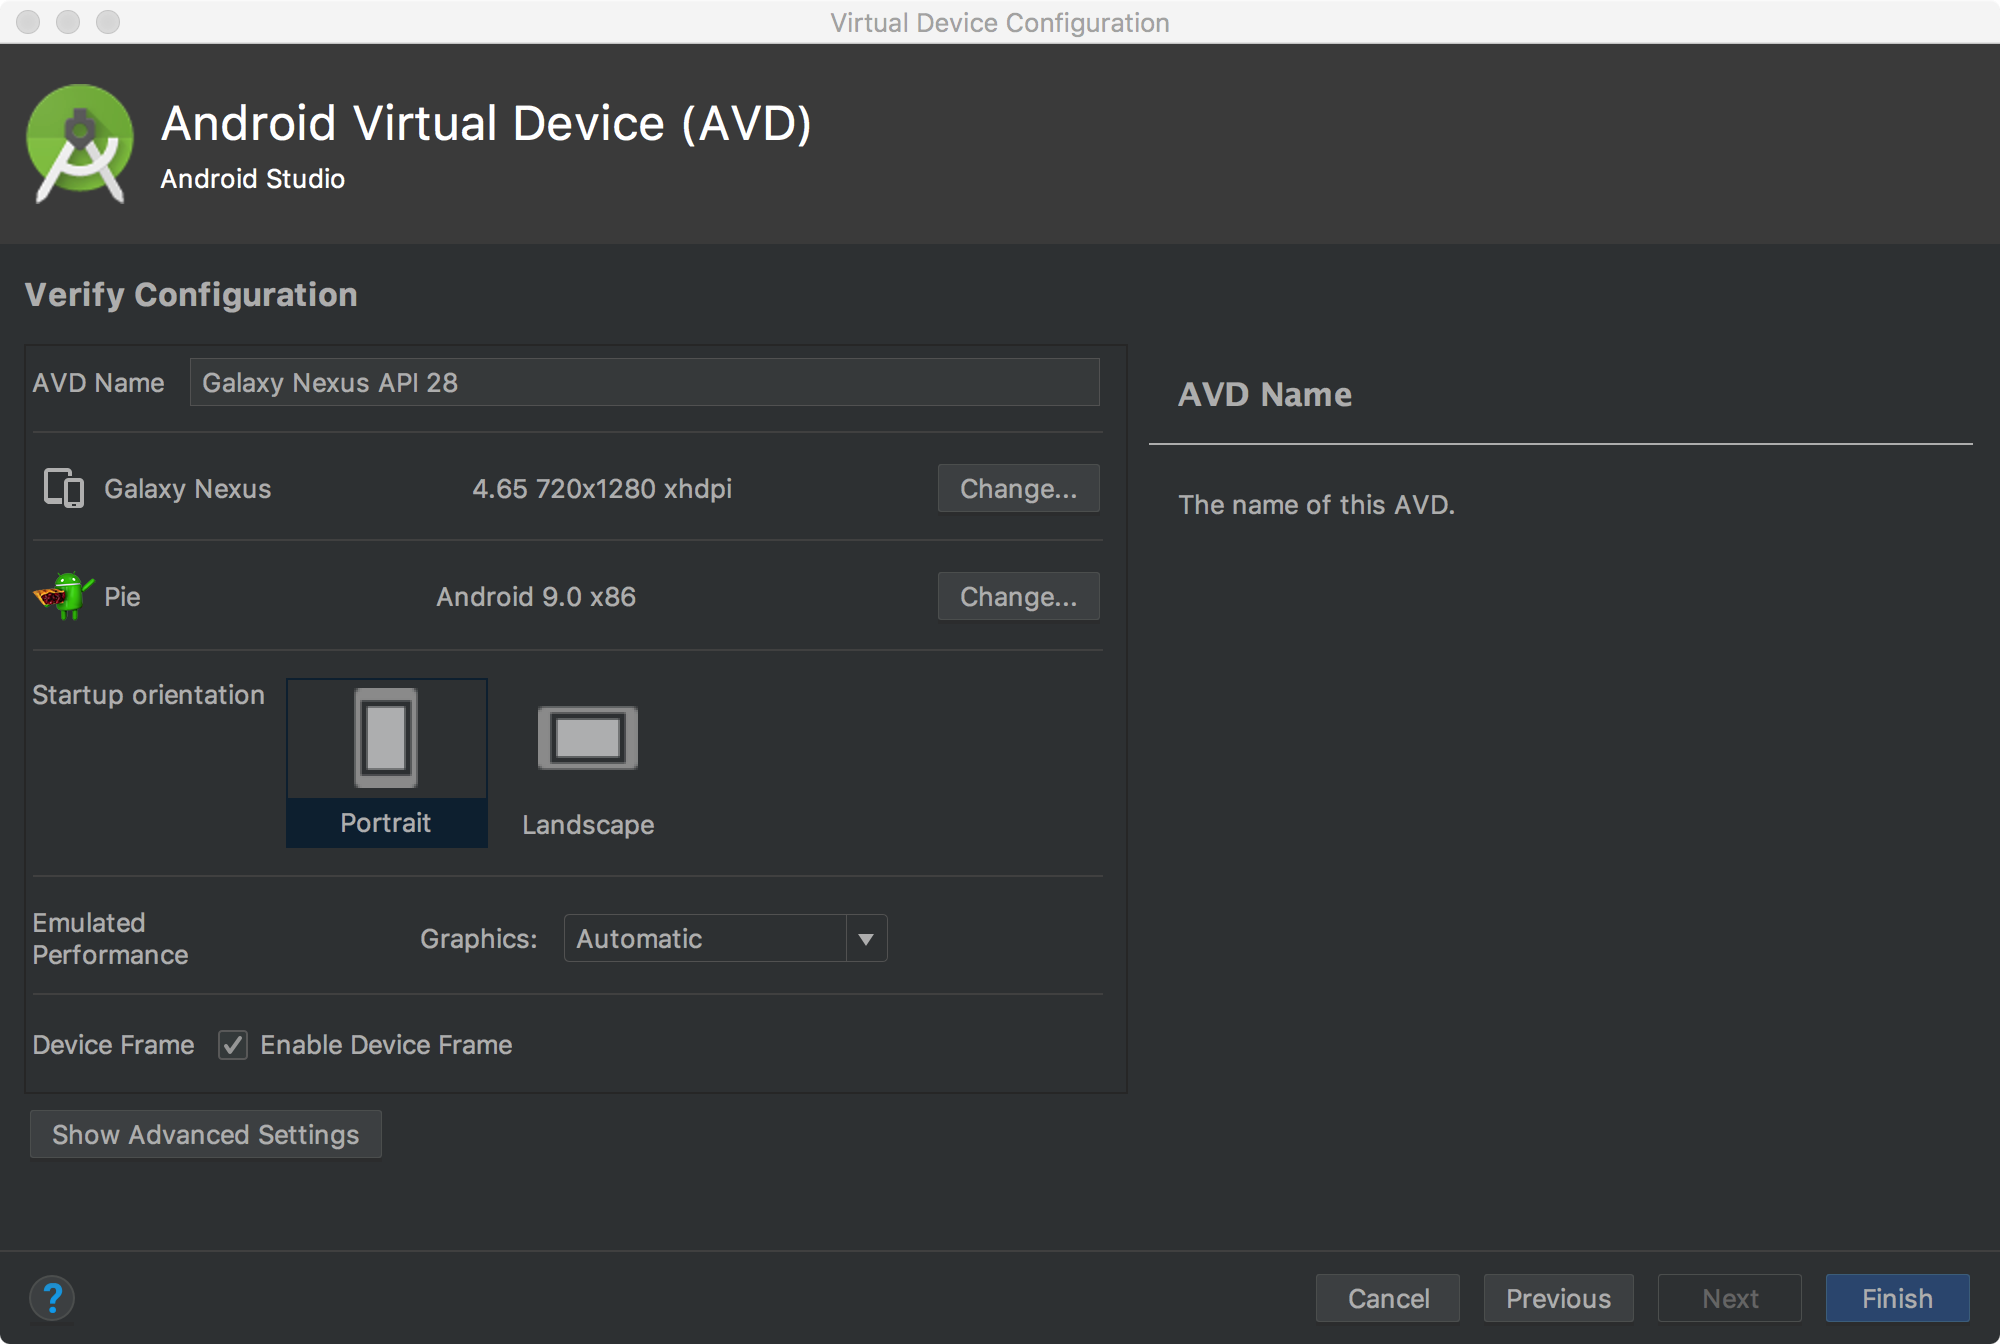Select the Landscape orientation phone icon

point(587,738)
